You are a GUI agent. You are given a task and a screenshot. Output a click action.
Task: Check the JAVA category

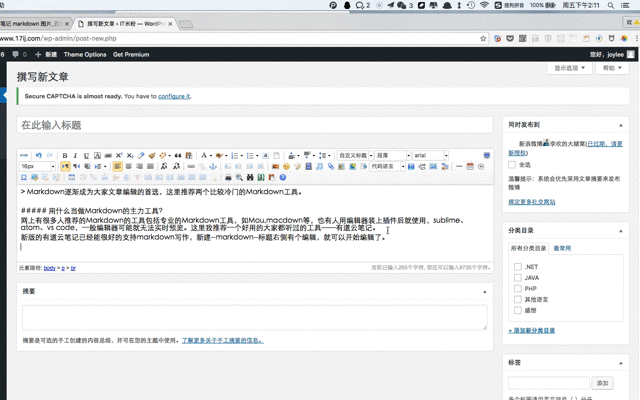(x=518, y=278)
